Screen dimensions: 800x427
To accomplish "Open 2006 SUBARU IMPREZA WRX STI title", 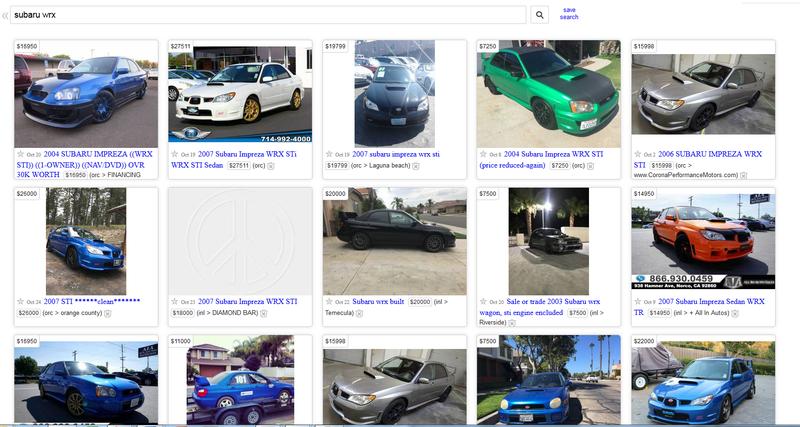I will tap(698, 159).
